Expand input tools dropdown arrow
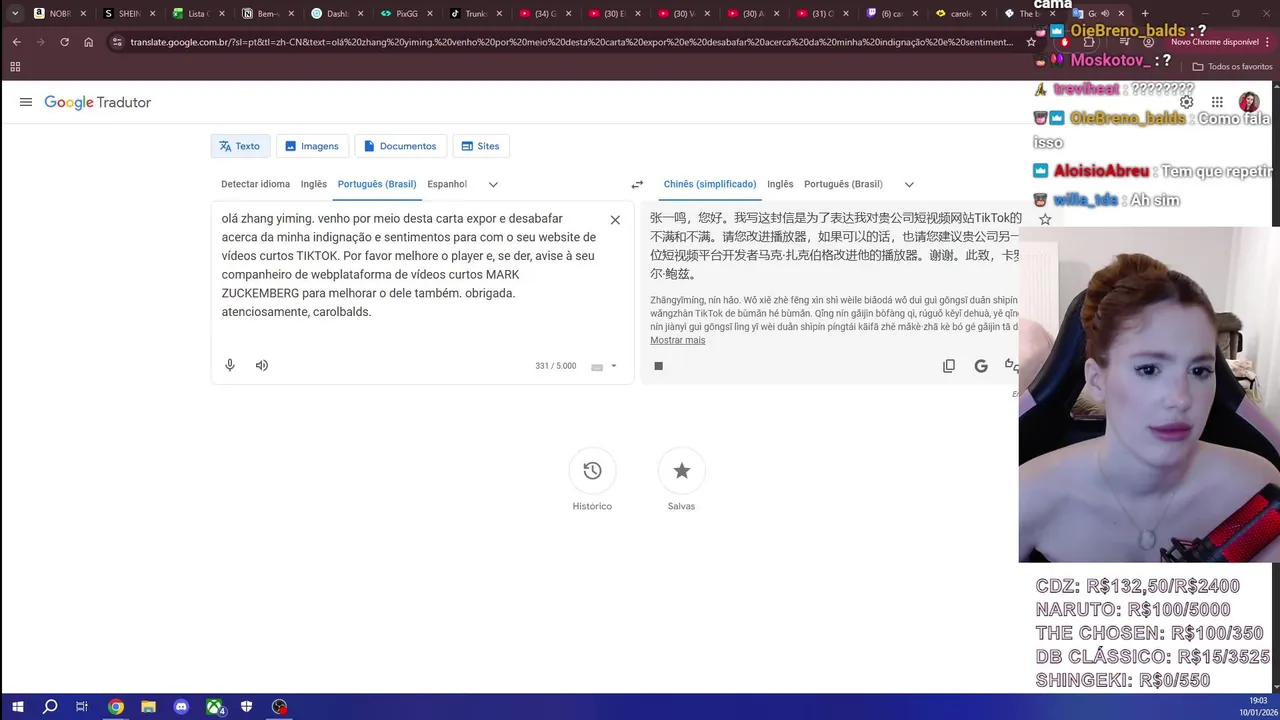 (x=614, y=366)
